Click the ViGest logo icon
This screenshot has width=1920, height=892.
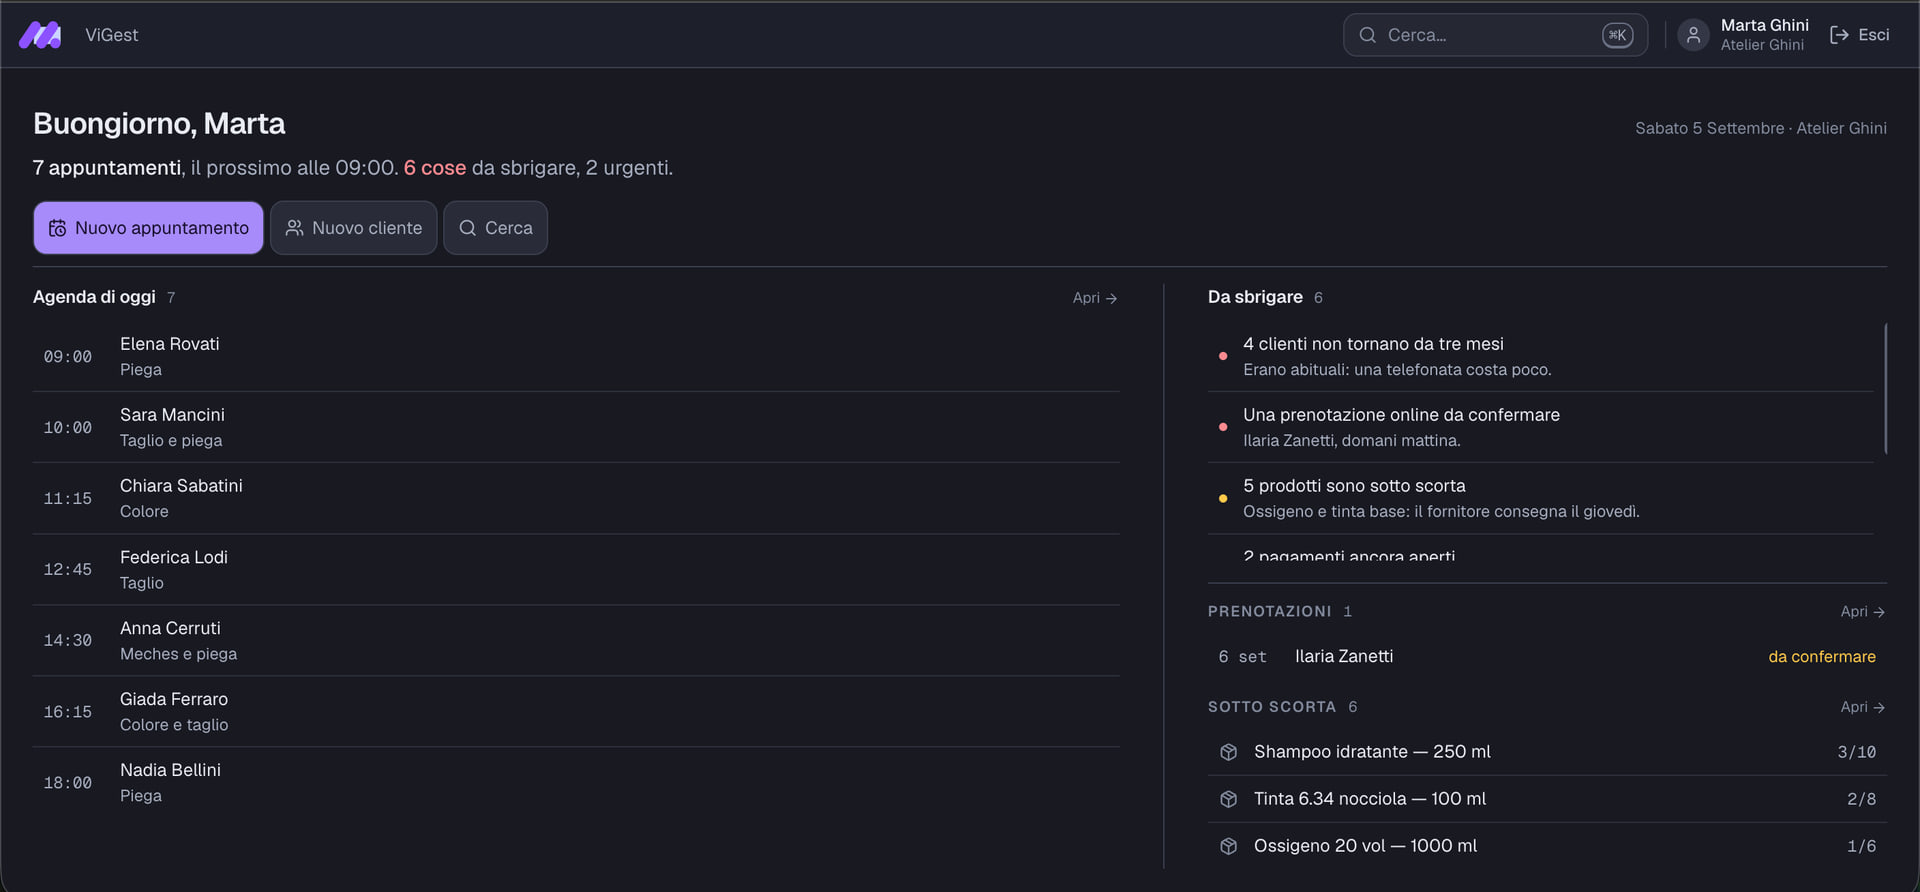[x=40, y=35]
